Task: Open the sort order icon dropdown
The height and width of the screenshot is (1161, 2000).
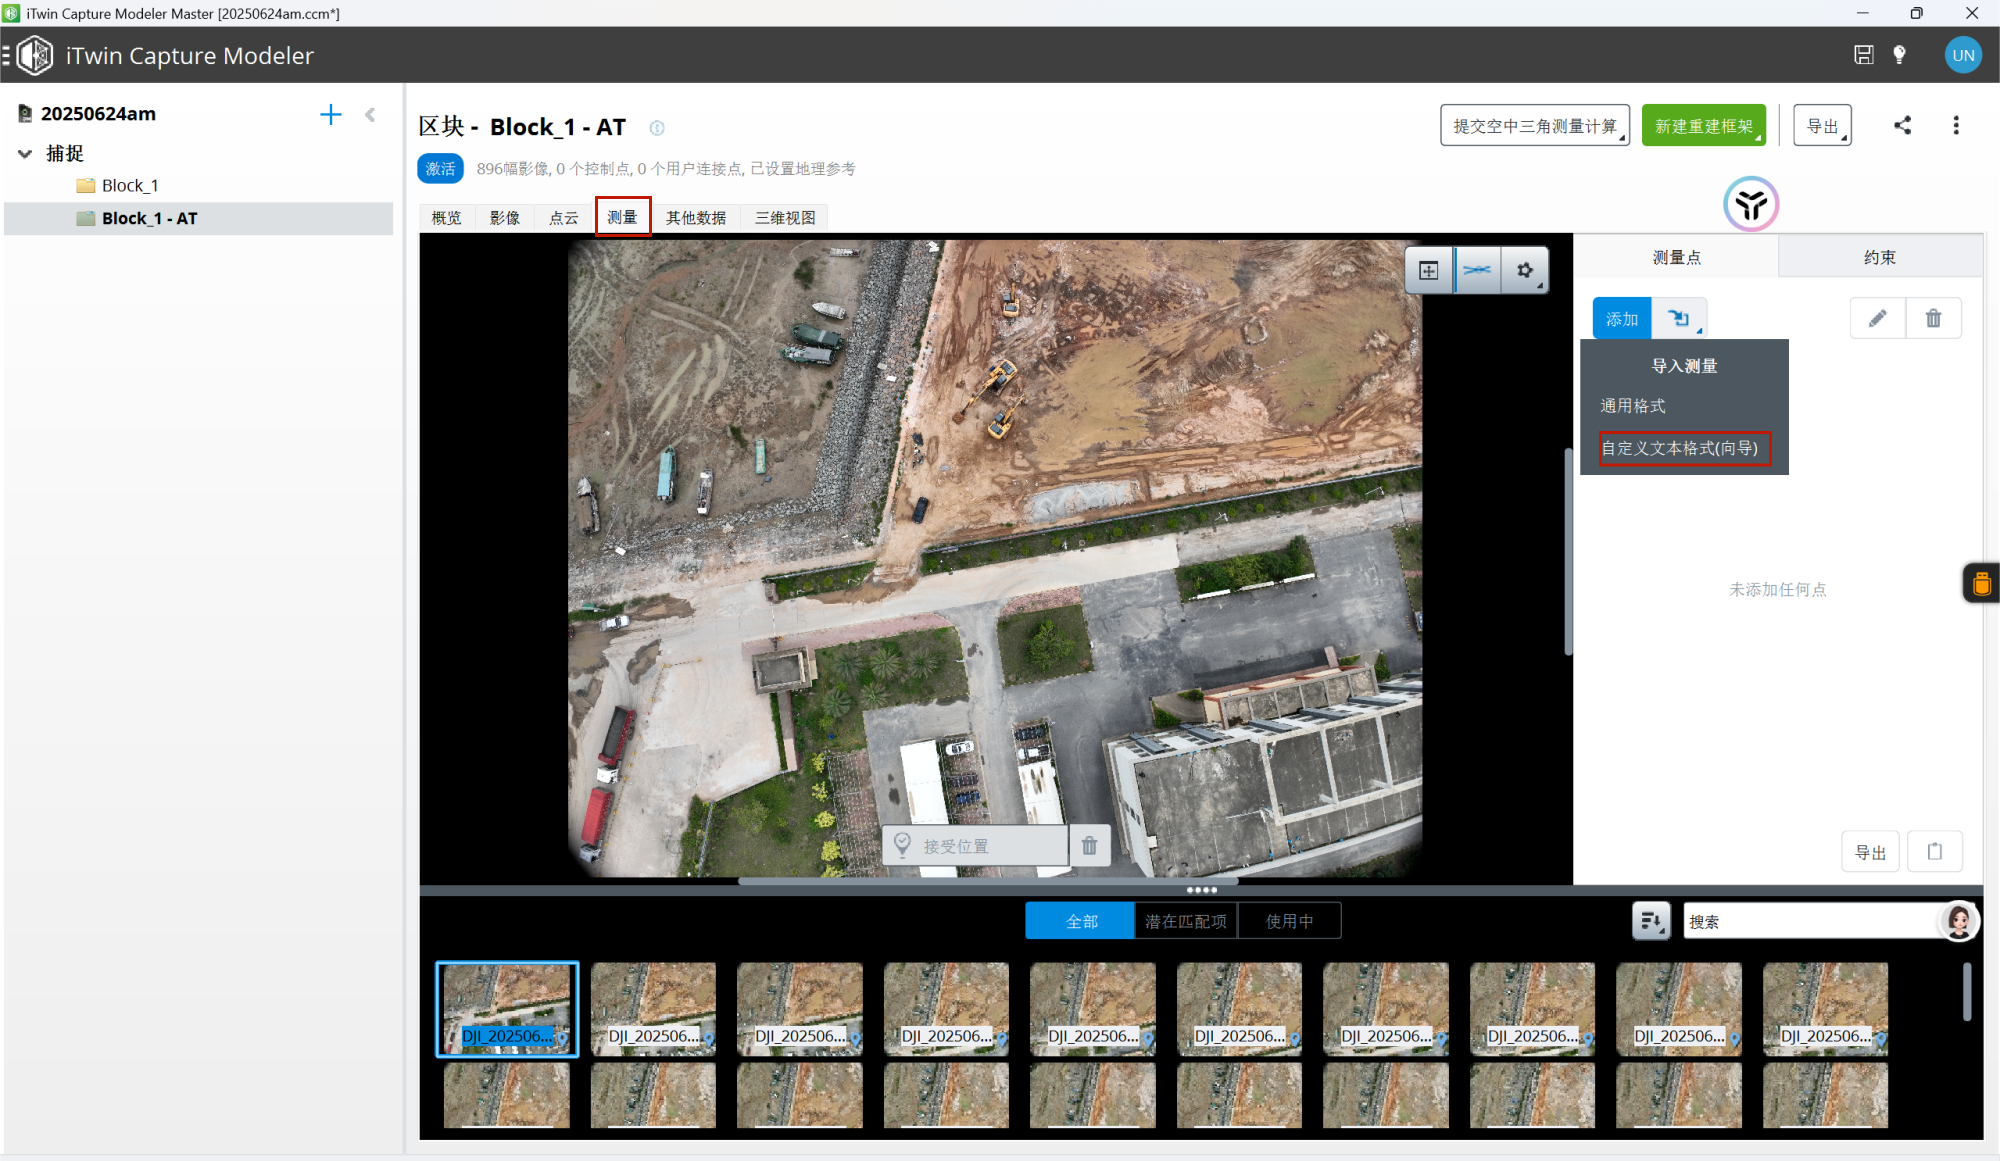Action: click(1651, 921)
